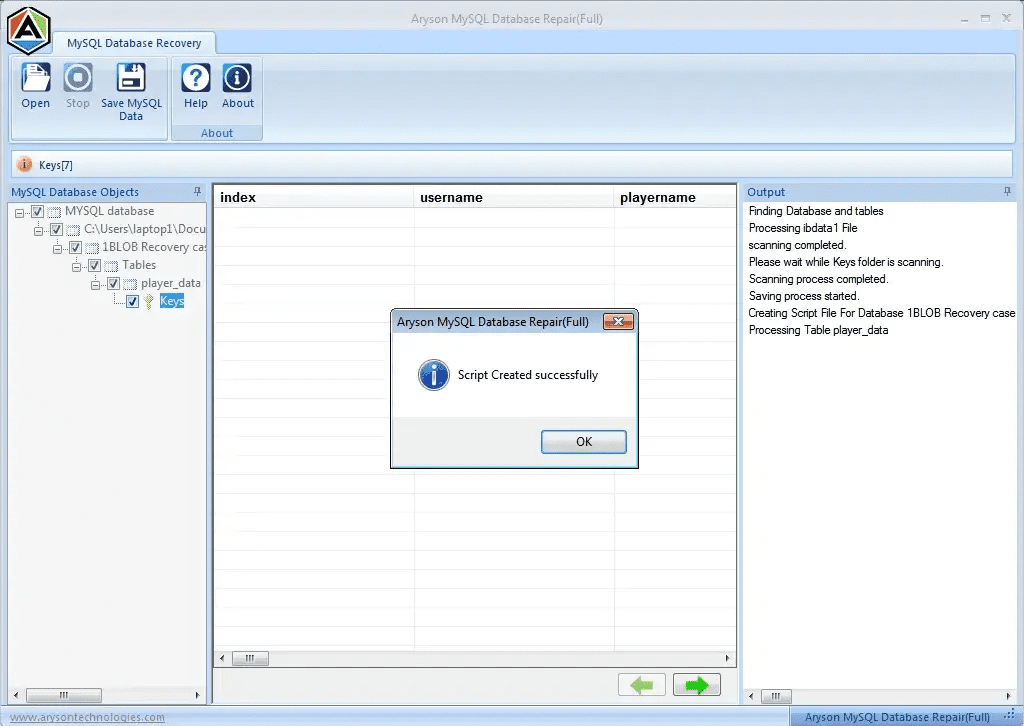
Task: Toggle the MYSQL database checkbox
Action: coord(38,212)
